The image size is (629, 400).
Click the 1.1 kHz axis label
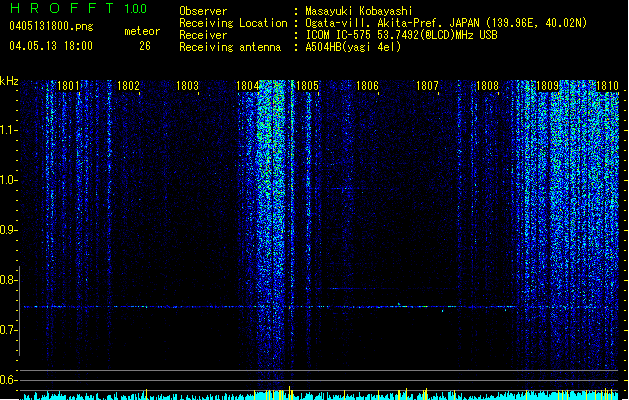[x=8, y=130]
